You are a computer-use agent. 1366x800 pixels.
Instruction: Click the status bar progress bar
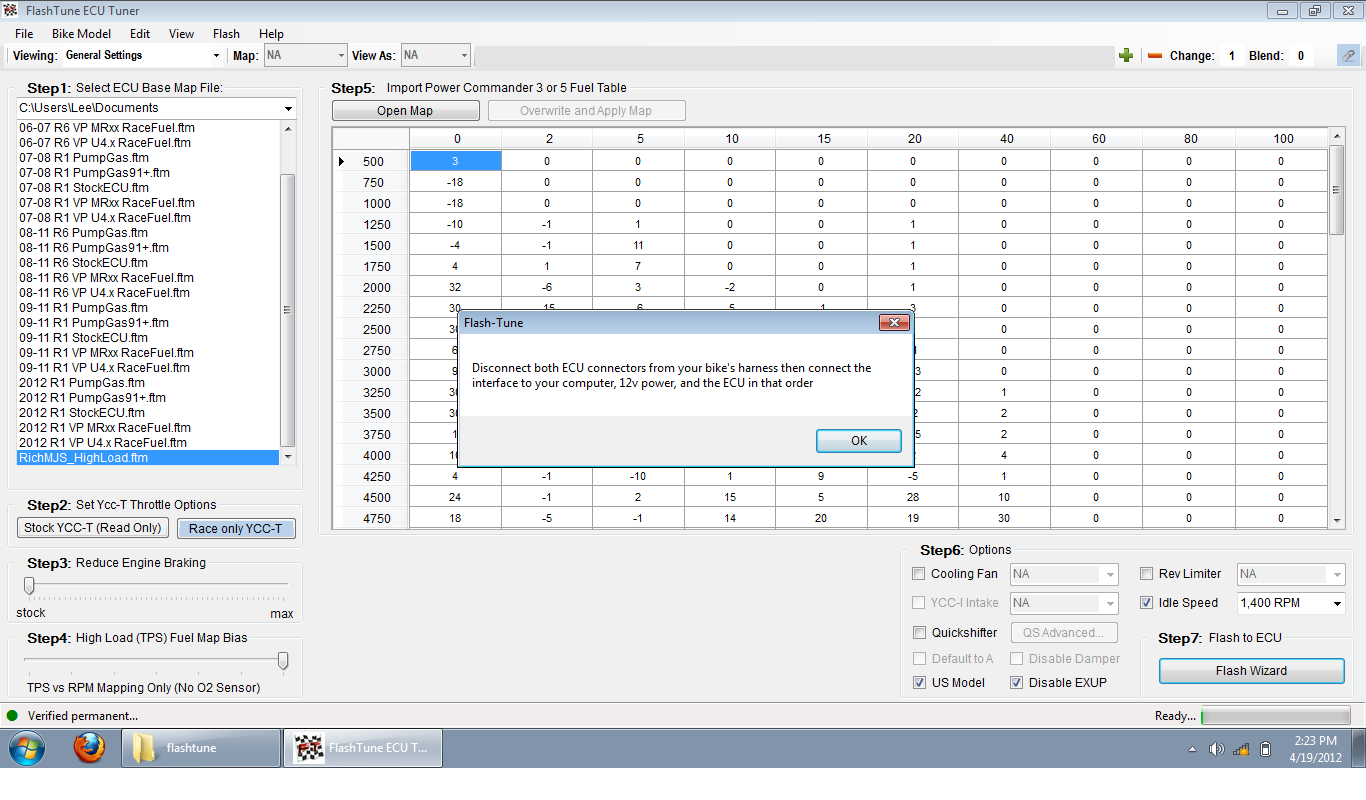(1275, 716)
